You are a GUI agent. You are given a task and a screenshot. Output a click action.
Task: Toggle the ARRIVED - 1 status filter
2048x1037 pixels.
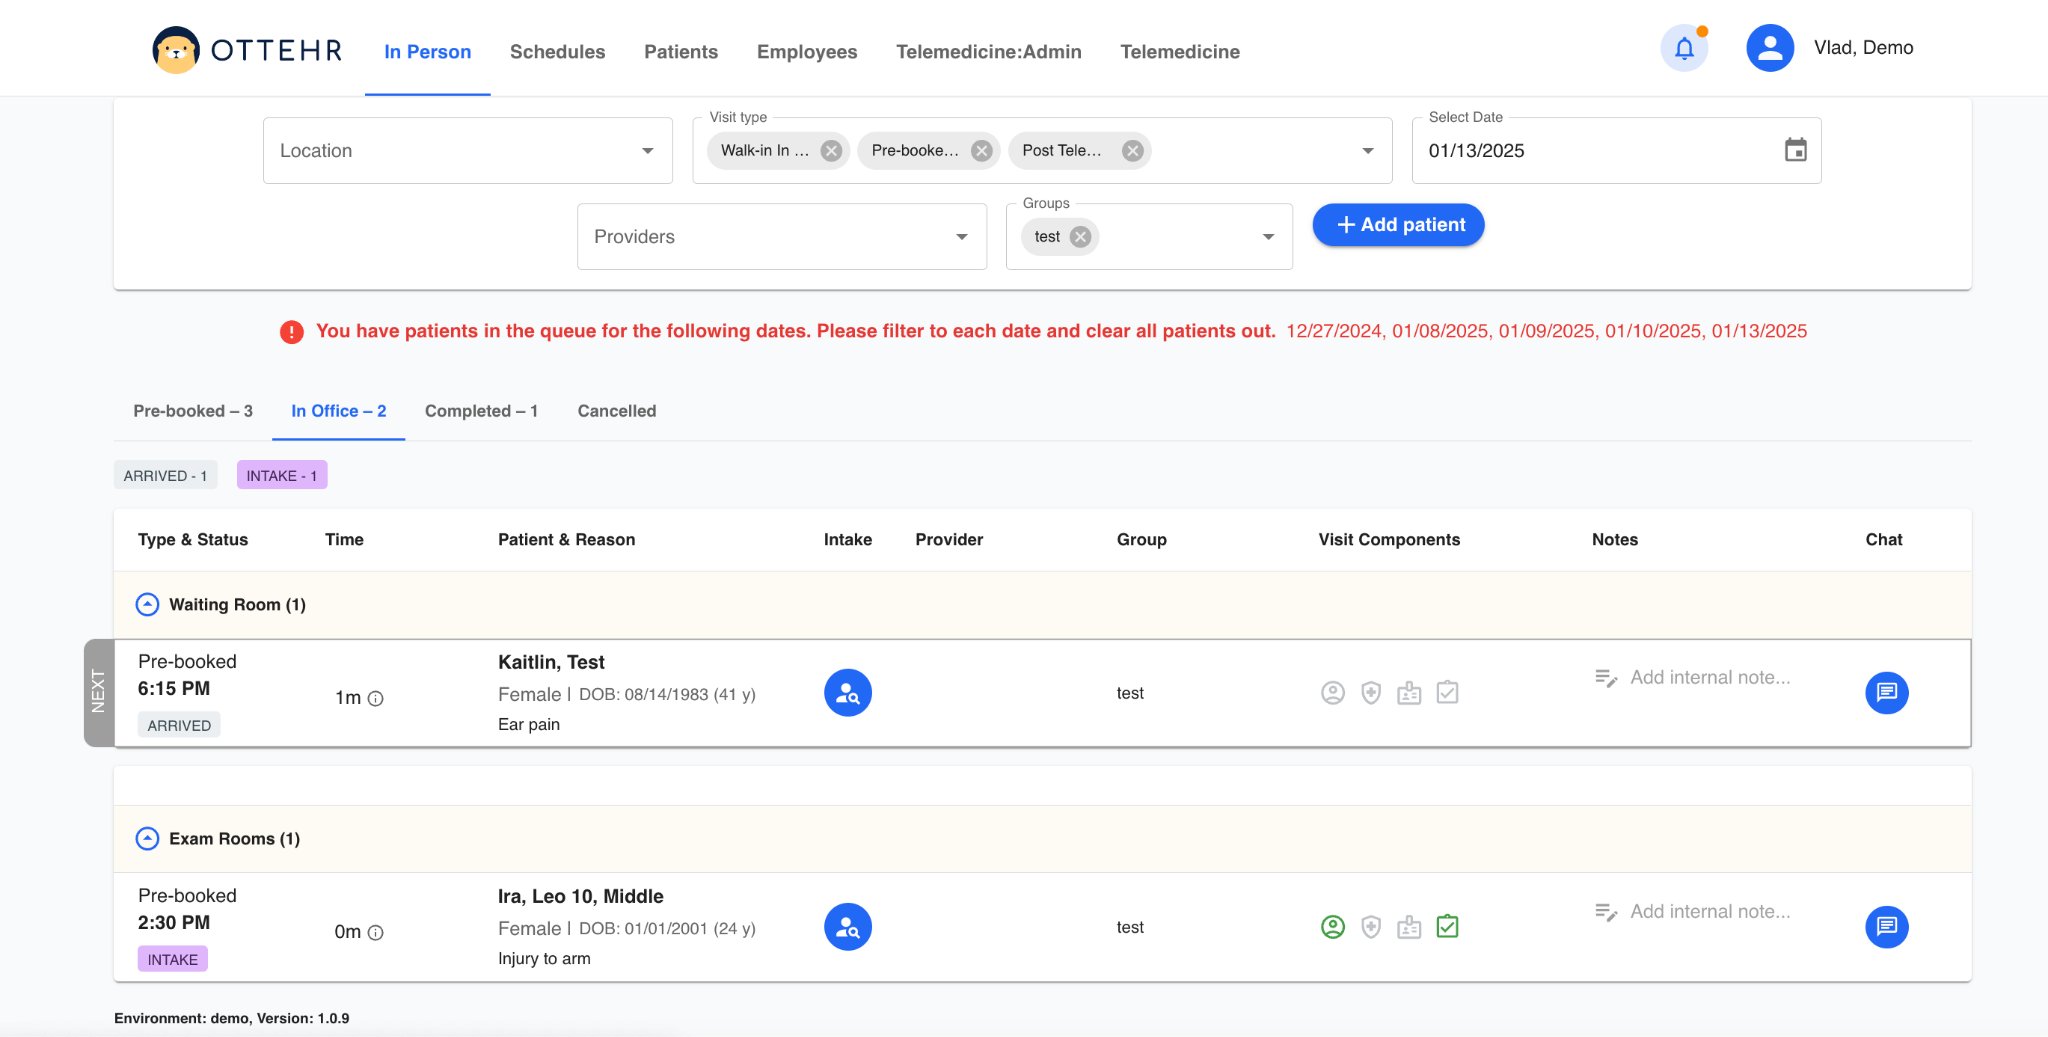tap(165, 476)
